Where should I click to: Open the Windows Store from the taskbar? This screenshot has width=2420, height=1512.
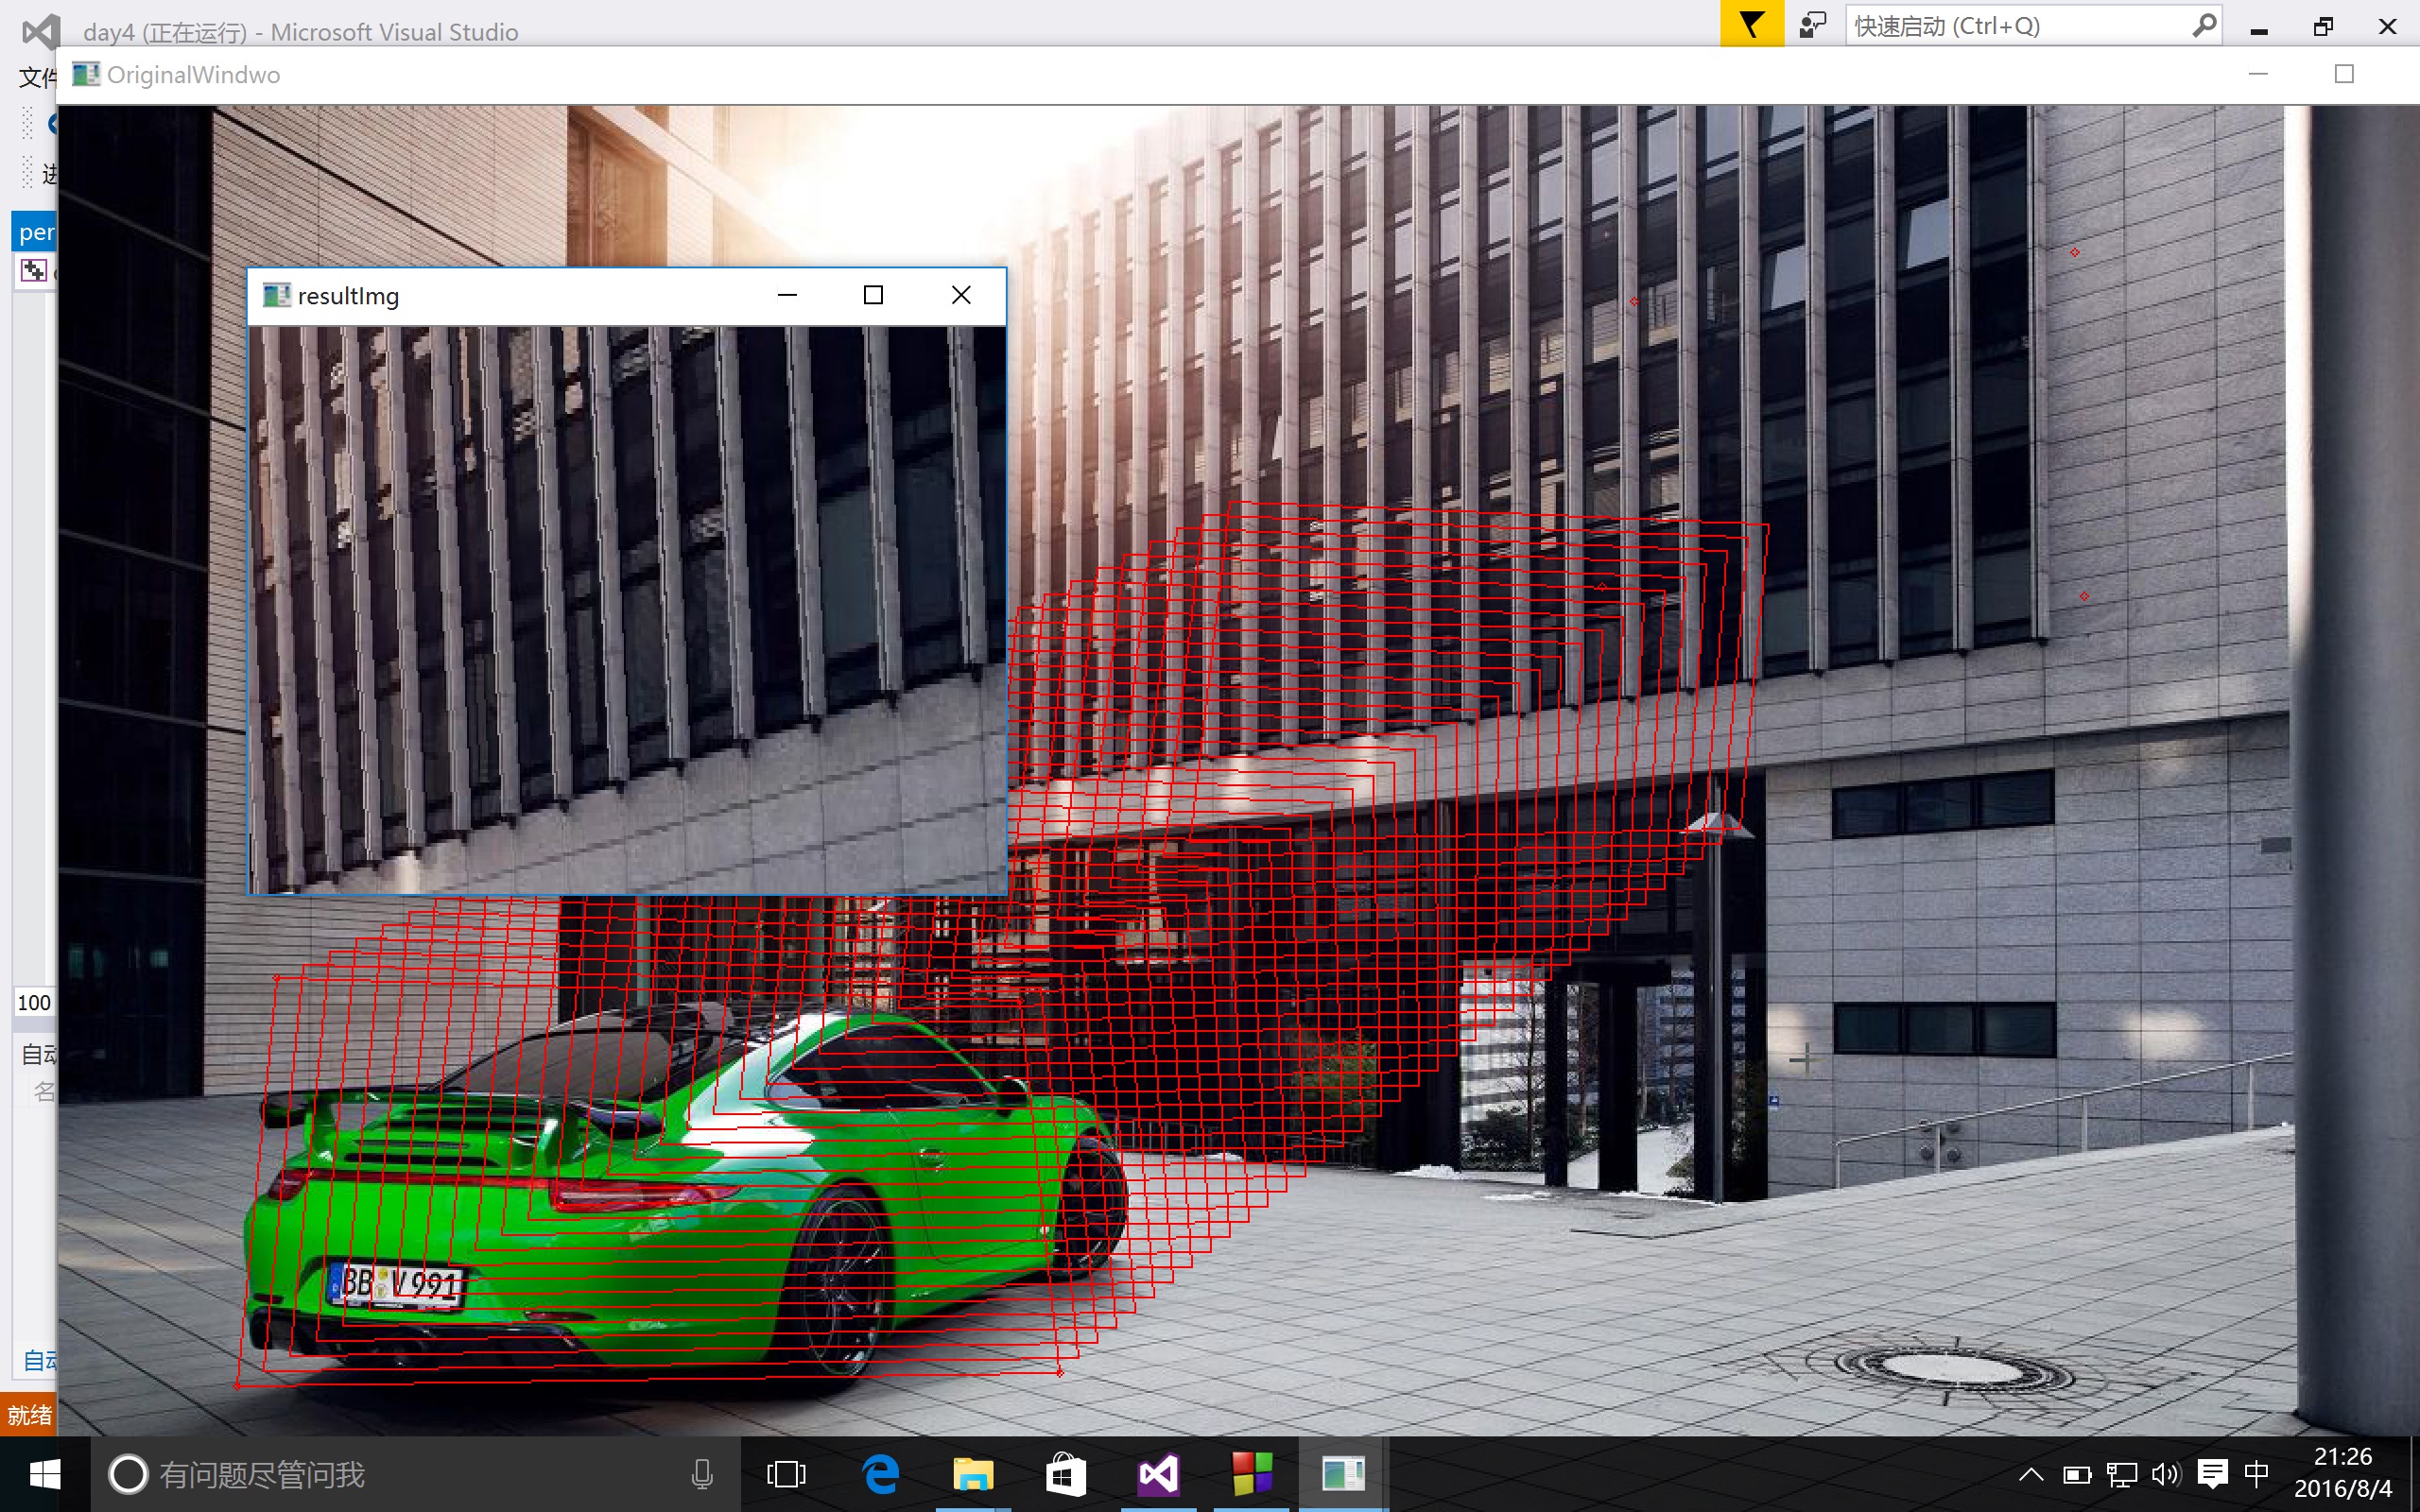1066,1473
